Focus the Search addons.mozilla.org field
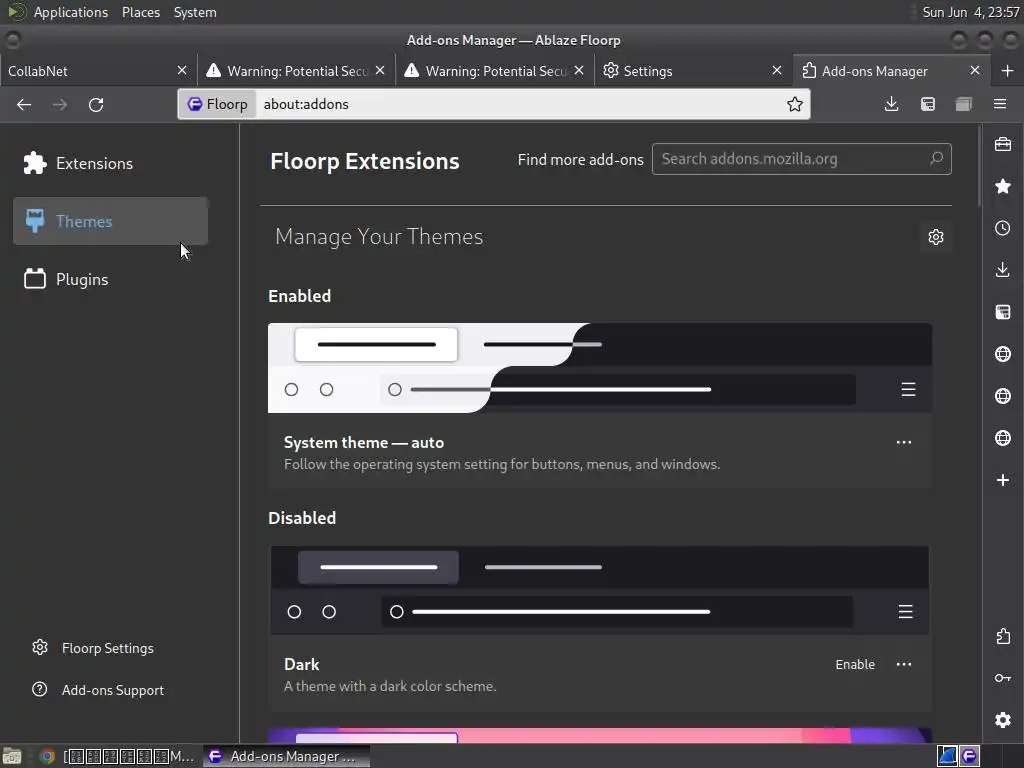Image resolution: width=1024 pixels, height=768 pixels. (801, 159)
